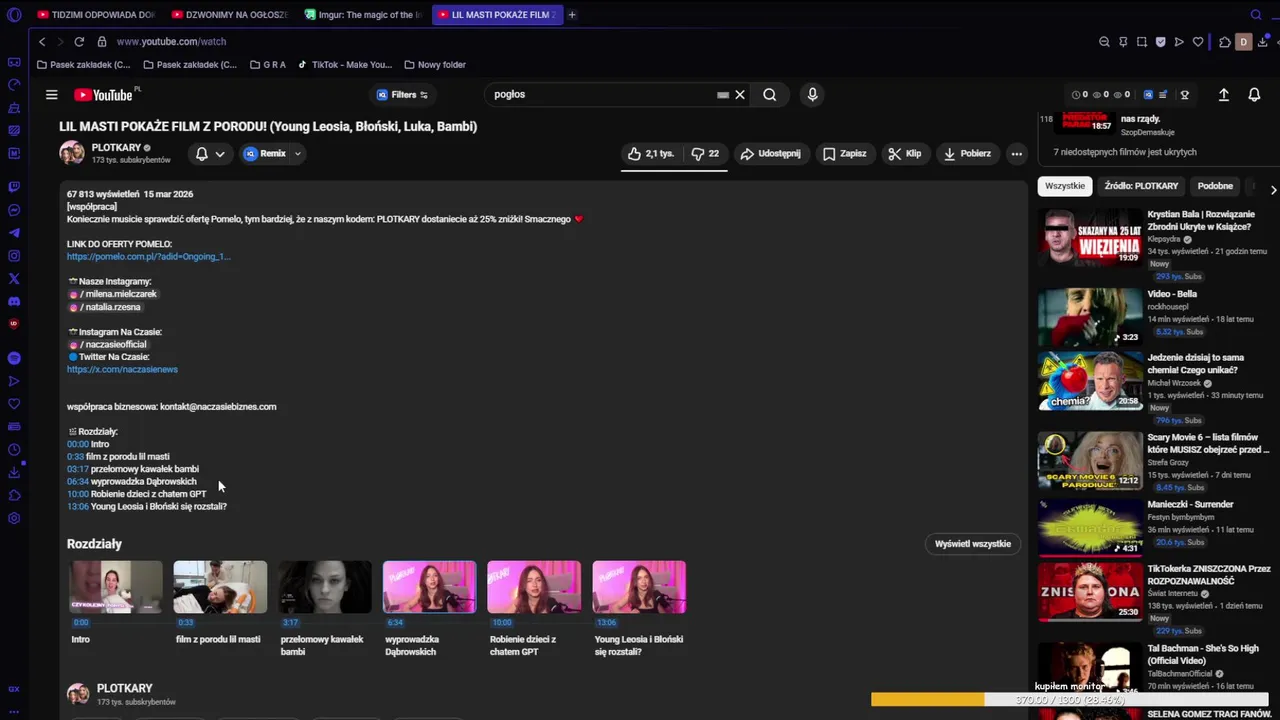1280x720 pixels.
Task: Switch to the Imgur tab
Action: pos(363,15)
